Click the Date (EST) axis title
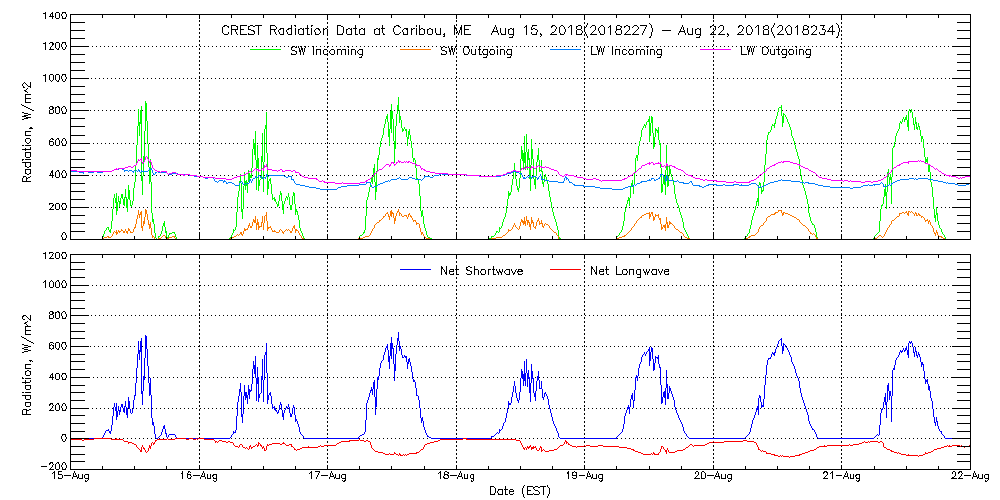This screenshot has width=1000, height=500. [521, 491]
